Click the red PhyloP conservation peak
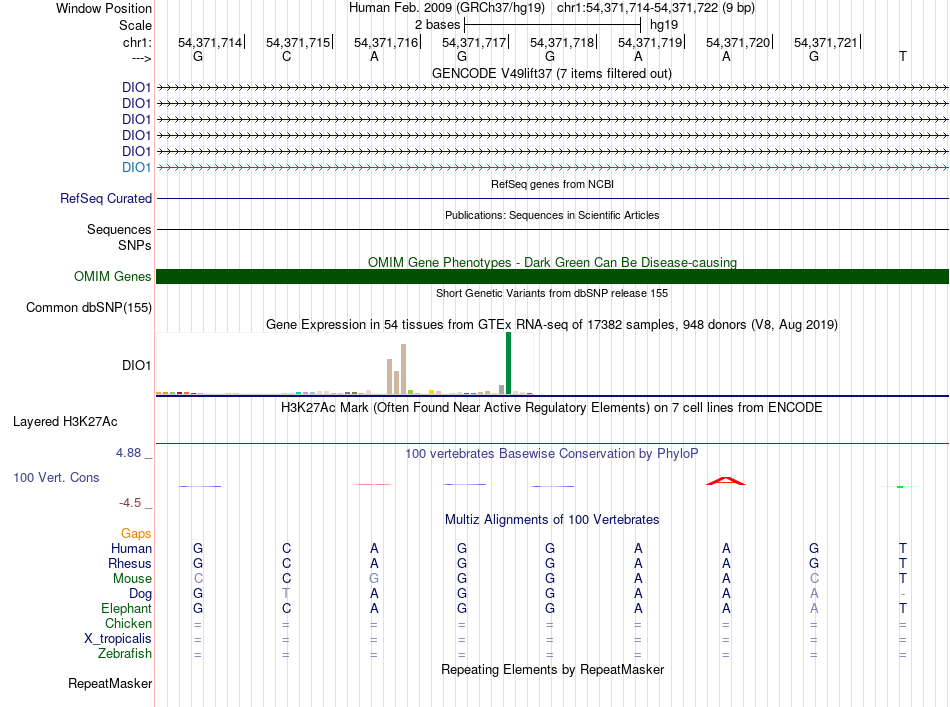This screenshot has height=707, width=950. [x=726, y=482]
